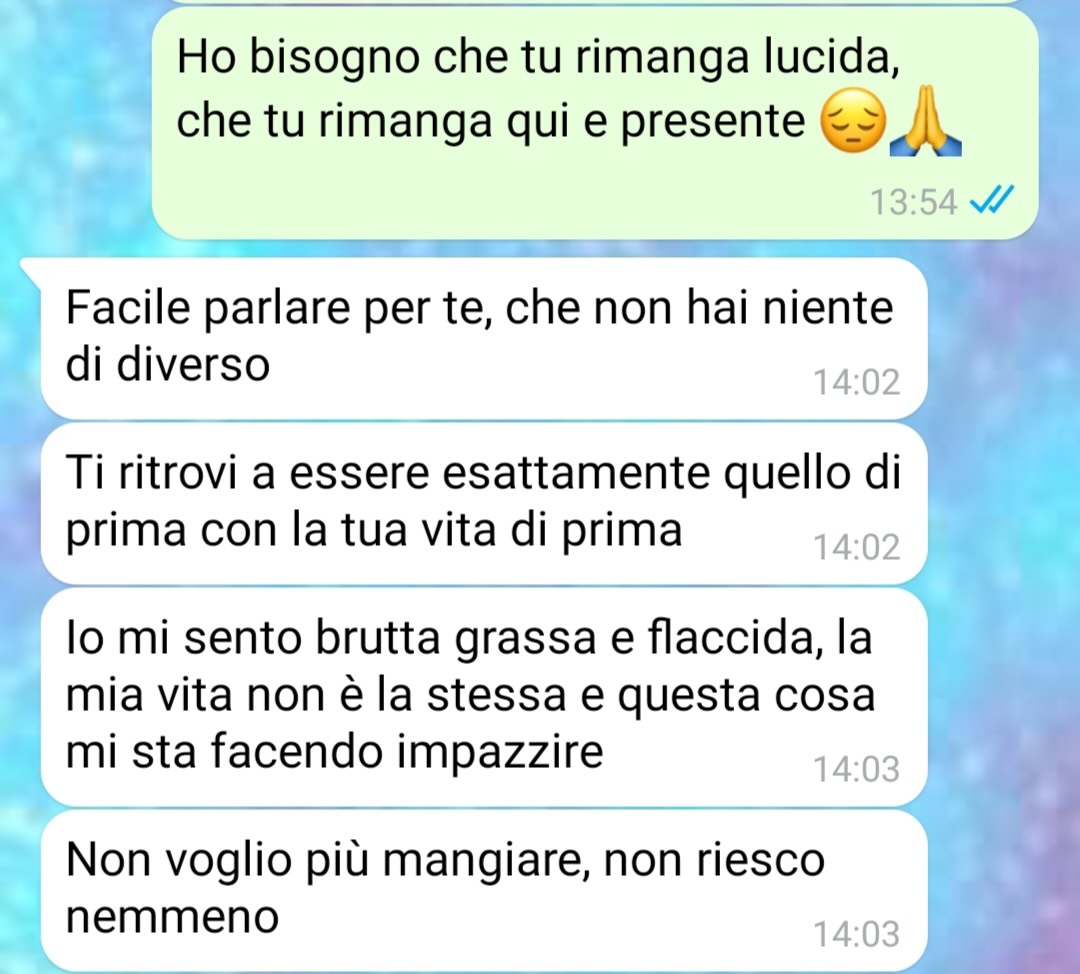Tap the pensive face emoji
The image size is (1080, 974).
pyautogui.click(x=853, y=121)
